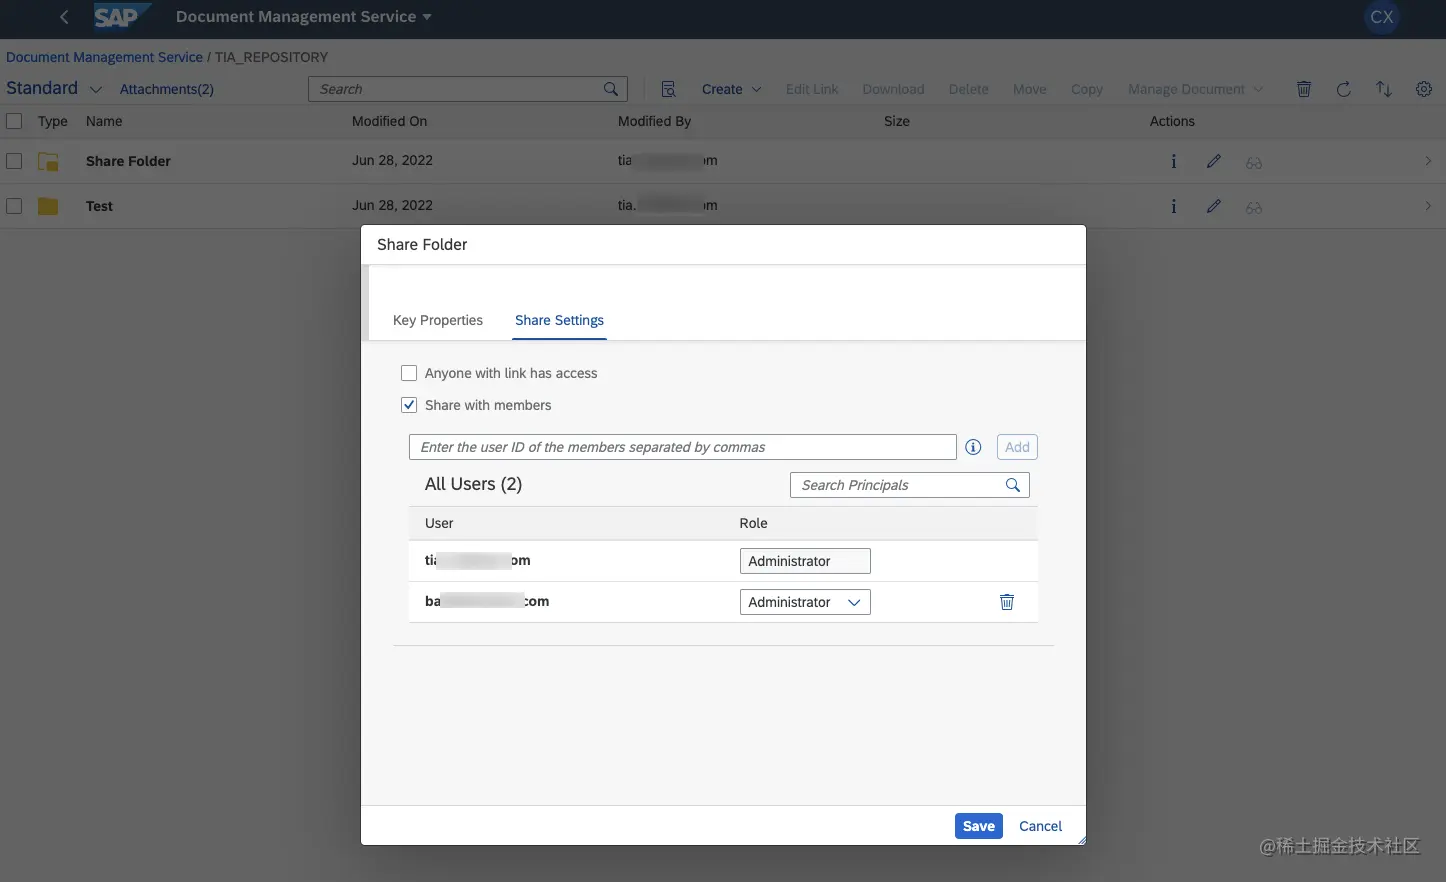
Task: Show info for Share Folder row
Action: pos(1173,161)
